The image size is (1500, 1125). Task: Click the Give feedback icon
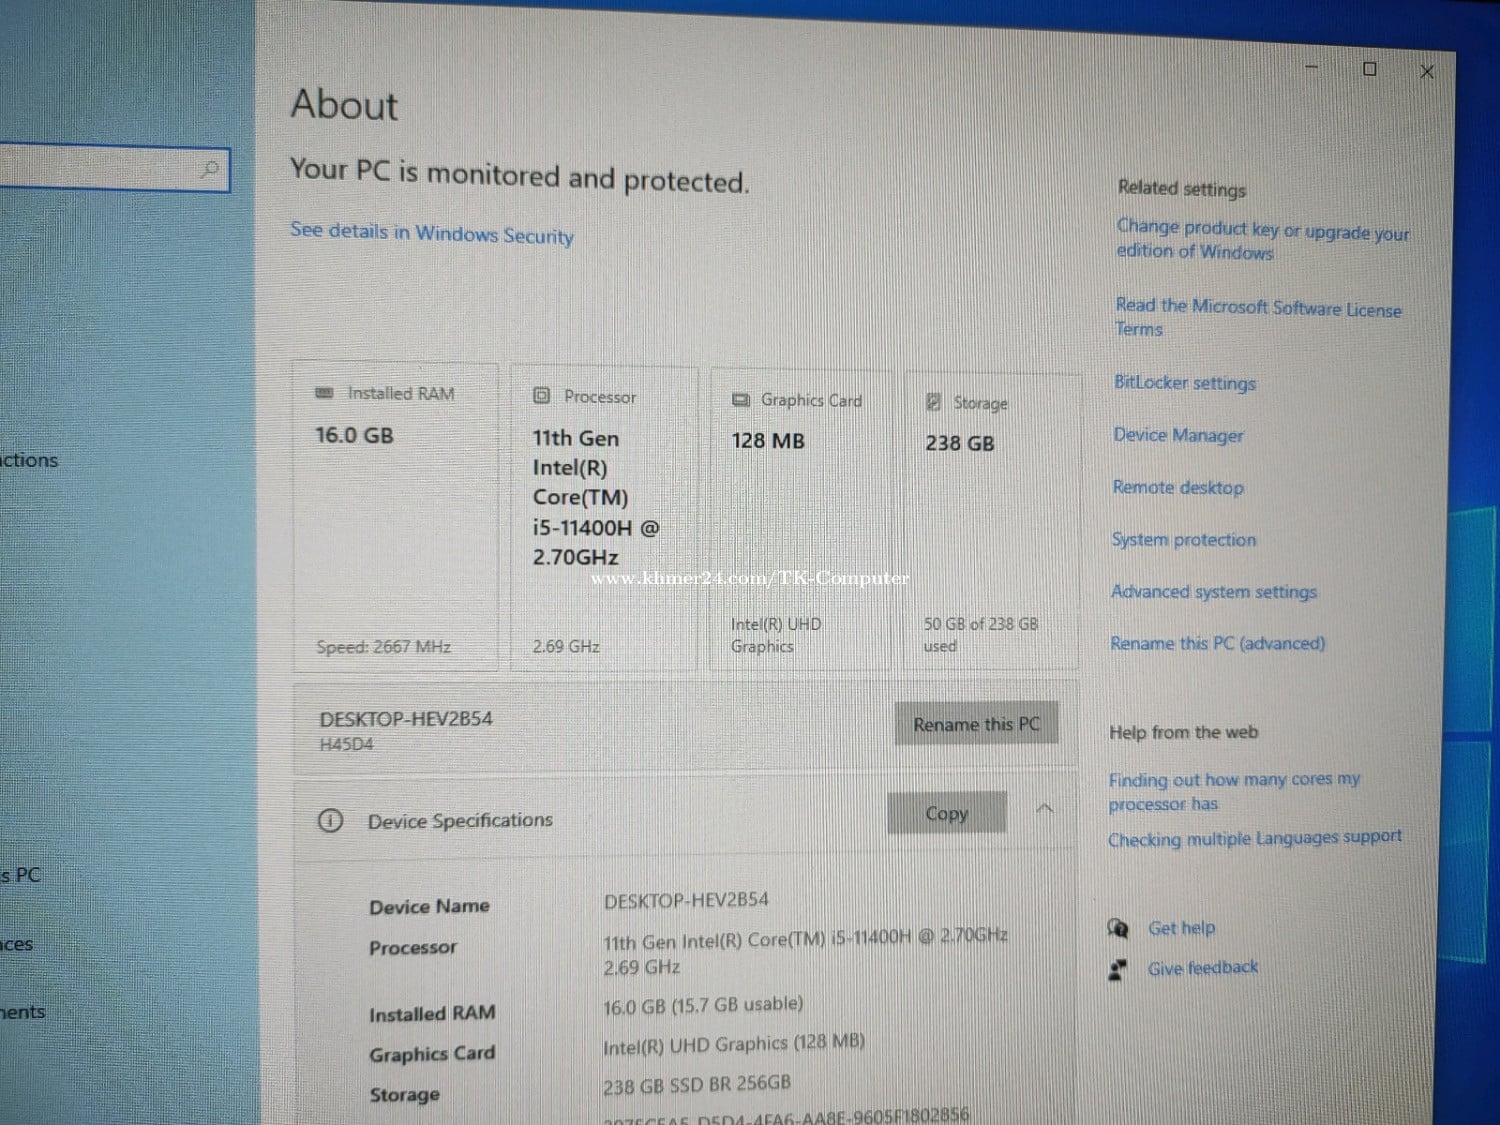click(1118, 969)
